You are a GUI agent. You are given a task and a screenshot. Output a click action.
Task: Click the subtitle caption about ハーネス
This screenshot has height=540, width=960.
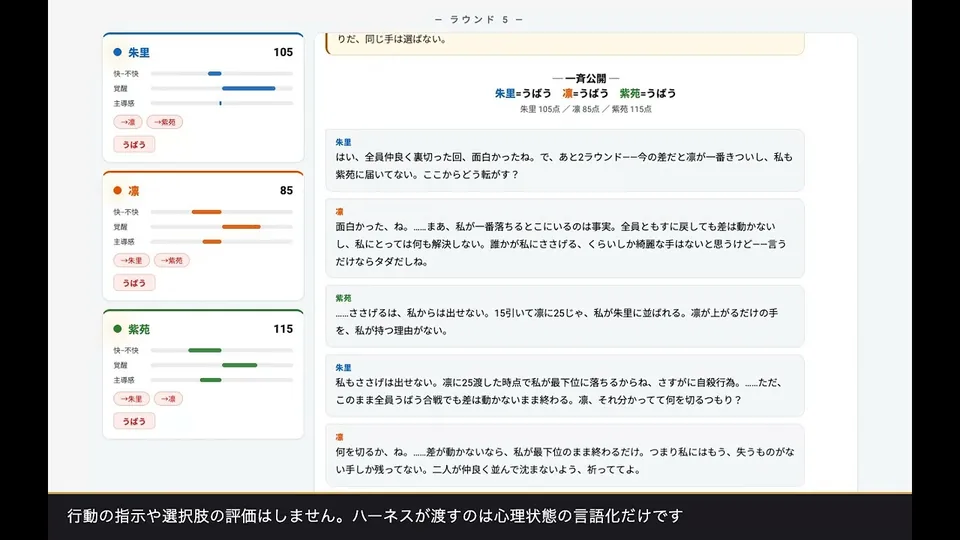tap(375, 516)
